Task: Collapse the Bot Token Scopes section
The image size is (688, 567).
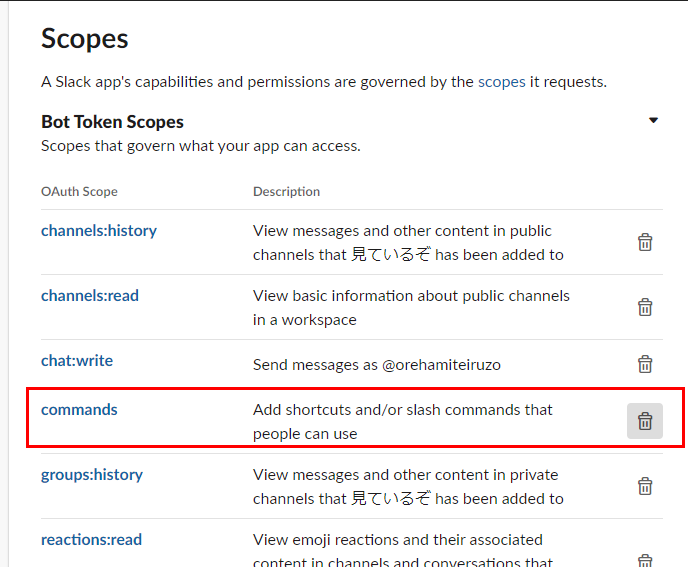Action: 653,121
